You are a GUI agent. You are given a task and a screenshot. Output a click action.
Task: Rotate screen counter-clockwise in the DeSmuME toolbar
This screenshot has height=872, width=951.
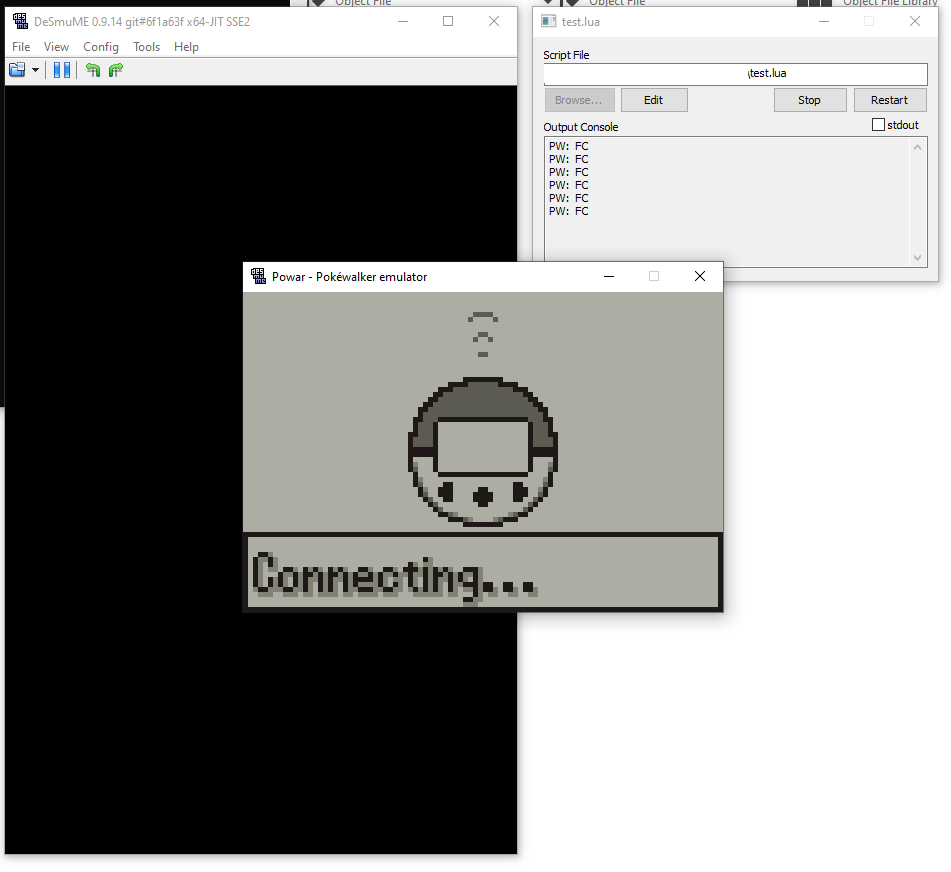click(x=93, y=70)
